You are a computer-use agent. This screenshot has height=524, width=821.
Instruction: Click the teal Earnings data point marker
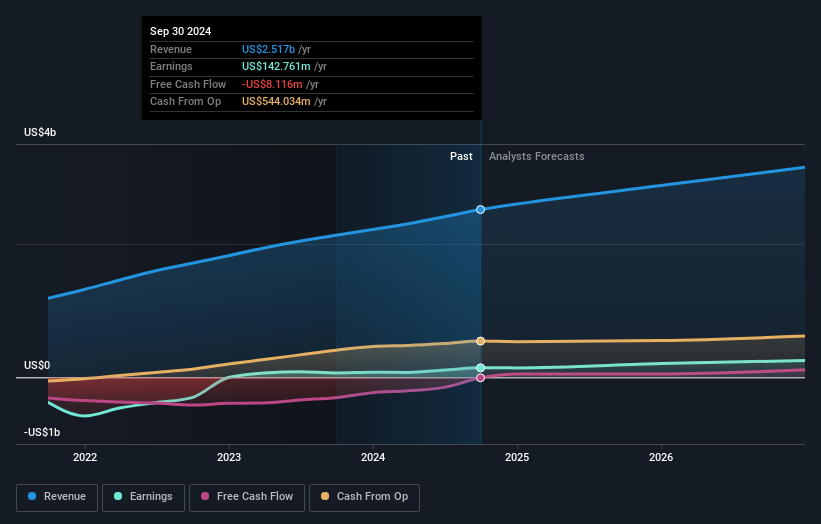(480, 368)
